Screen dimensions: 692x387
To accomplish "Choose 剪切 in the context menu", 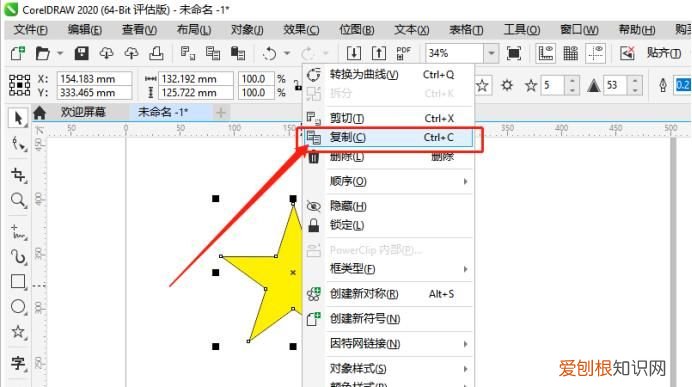I will pos(388,118).
